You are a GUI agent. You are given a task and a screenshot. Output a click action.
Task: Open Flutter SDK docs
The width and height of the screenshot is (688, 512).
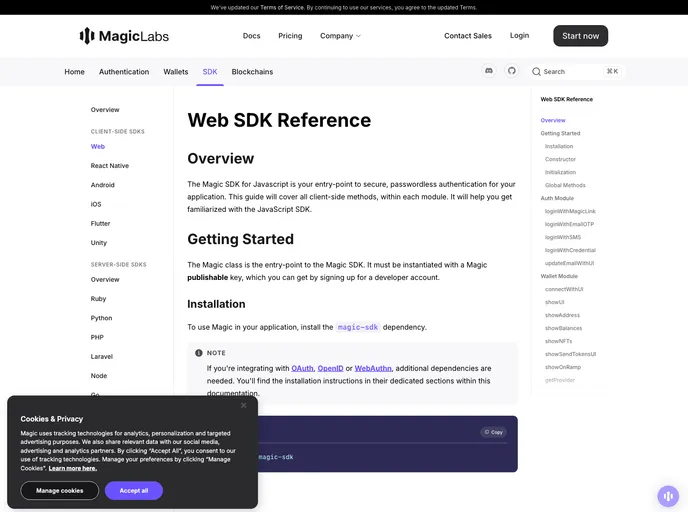pos(100,224)
